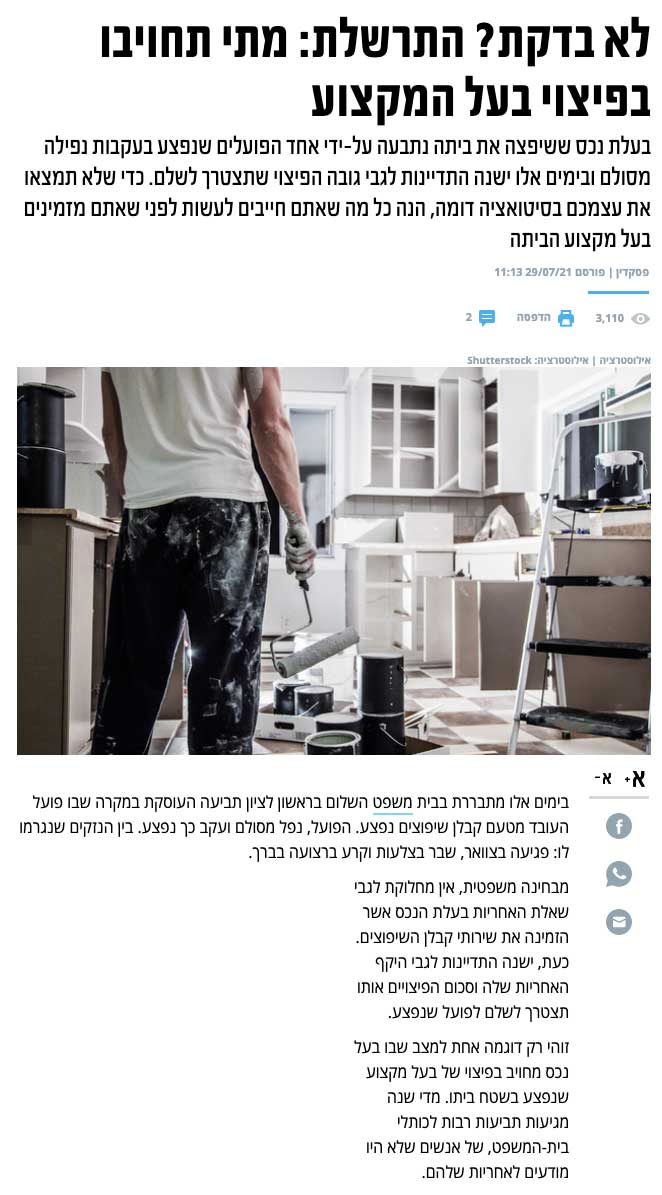This screenshot has width=662, height=1195.
Task: Send the article by email icon
Action: click(x=619, y=922)
